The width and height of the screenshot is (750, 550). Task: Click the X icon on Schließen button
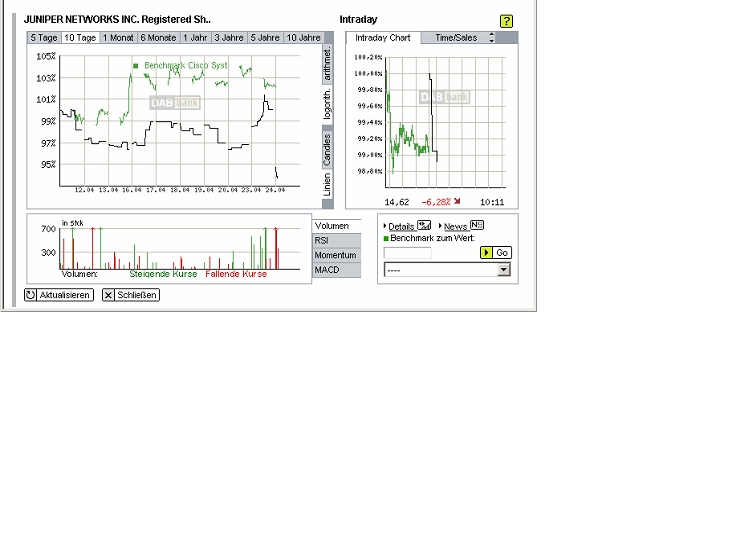pos(109,295)
